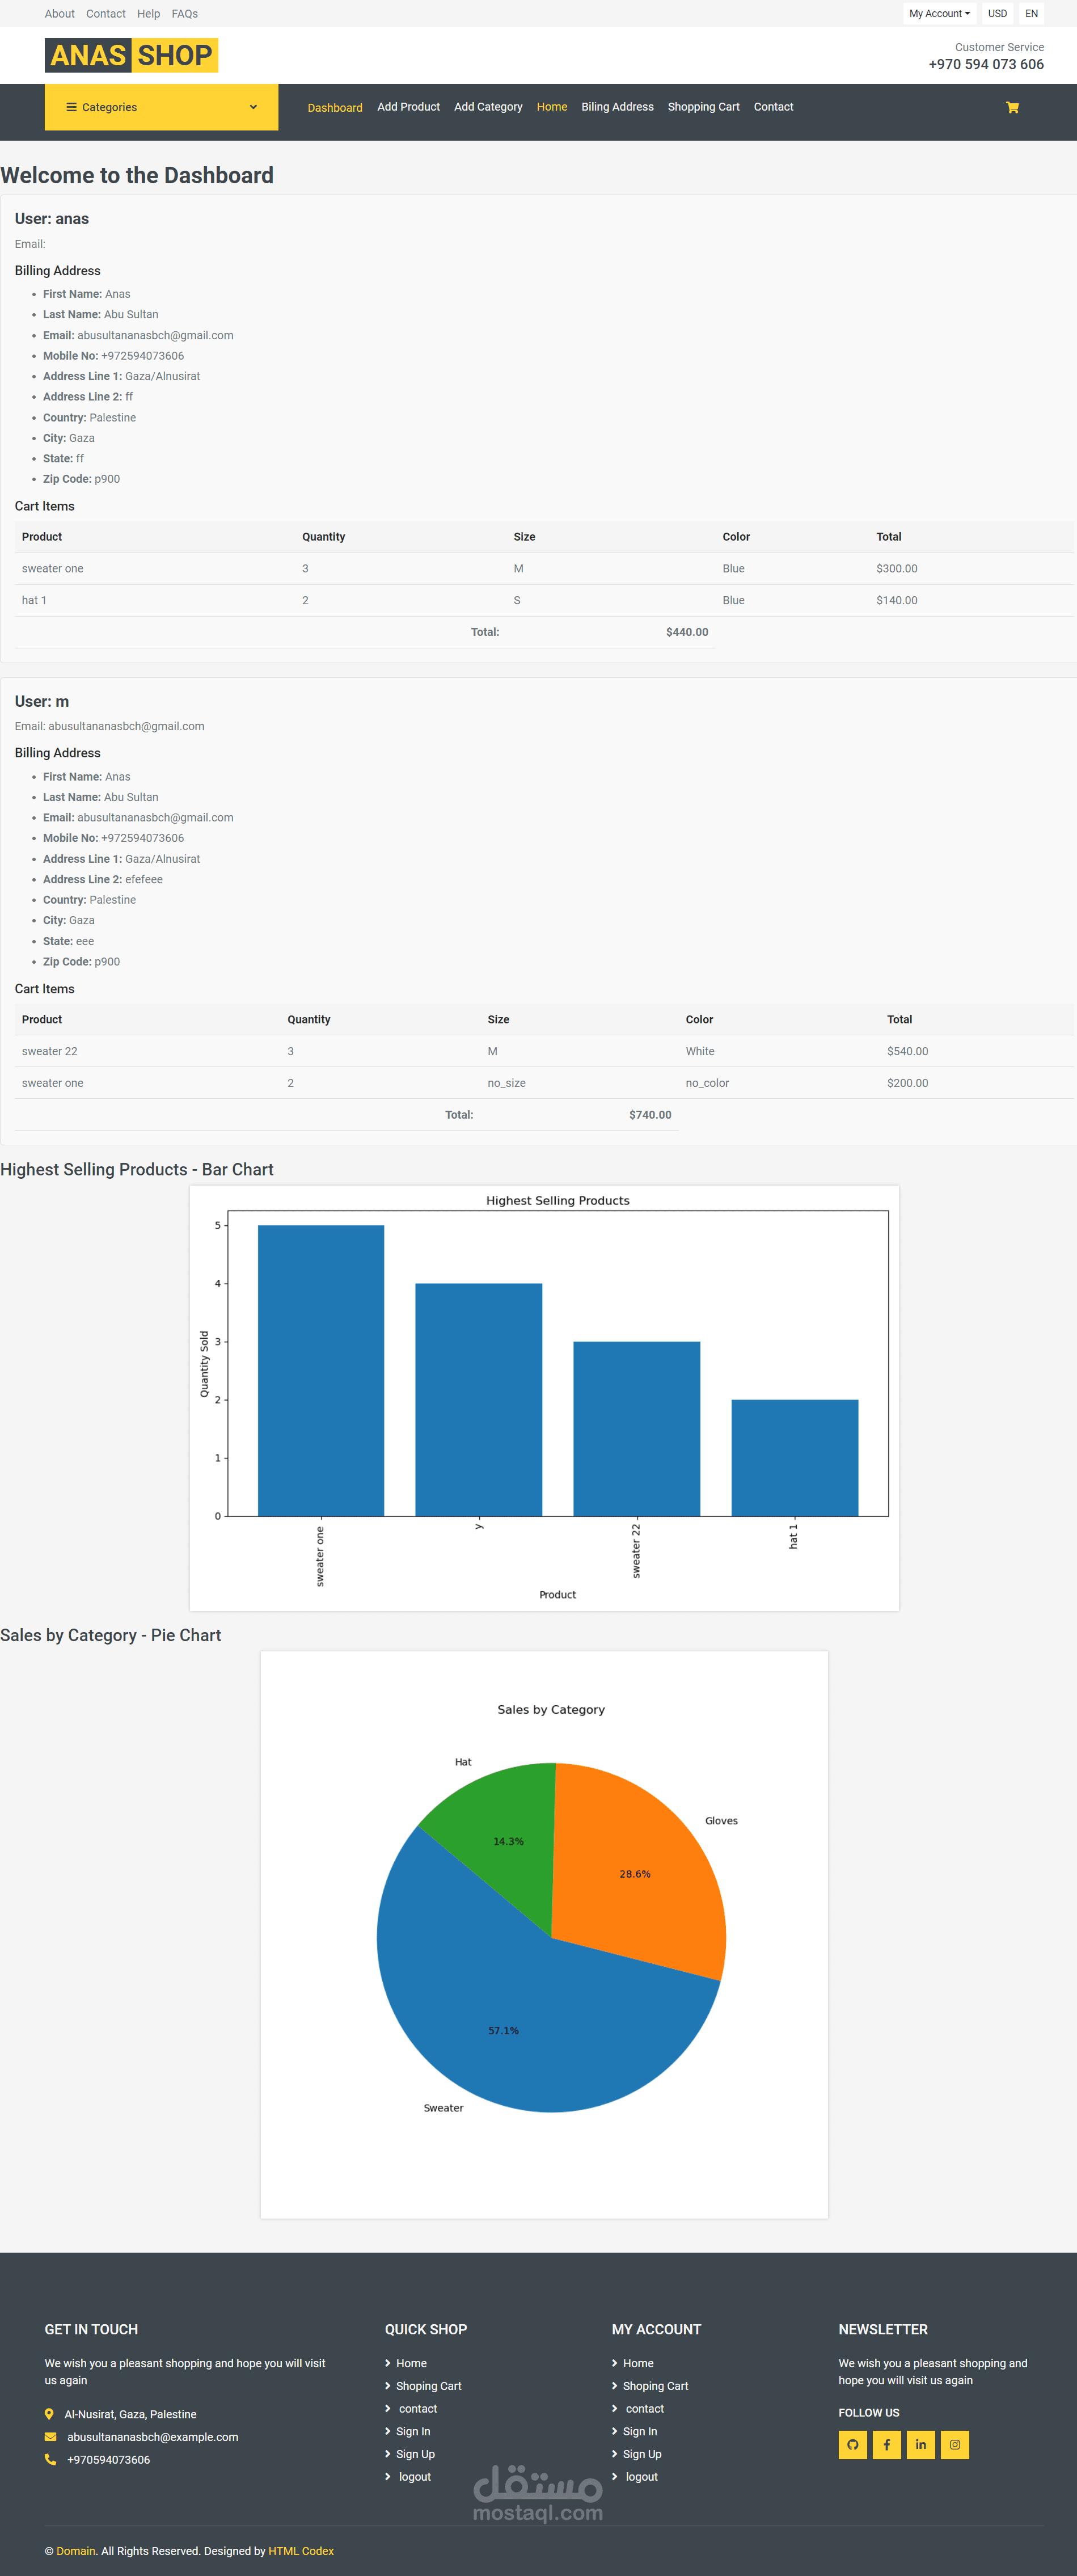This screenshot has width=1077, height=2576.
Task: Click the $740.00 cart total for user m
Action: 650,1115
